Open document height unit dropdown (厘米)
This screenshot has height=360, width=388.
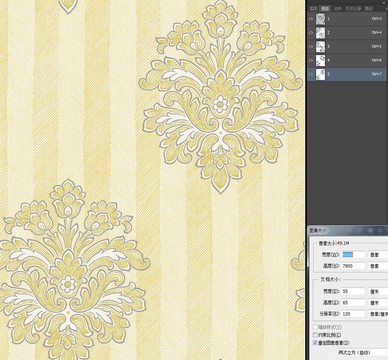click(x=378, y=303)
